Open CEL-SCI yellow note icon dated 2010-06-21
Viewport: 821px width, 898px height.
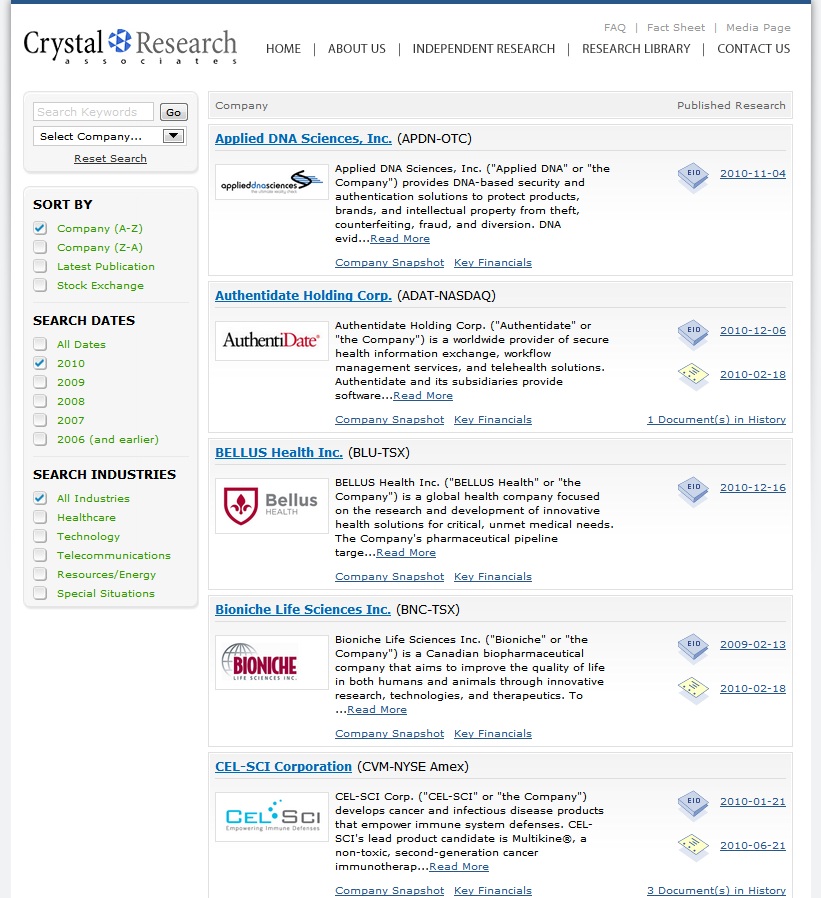(x=693, y=846)
